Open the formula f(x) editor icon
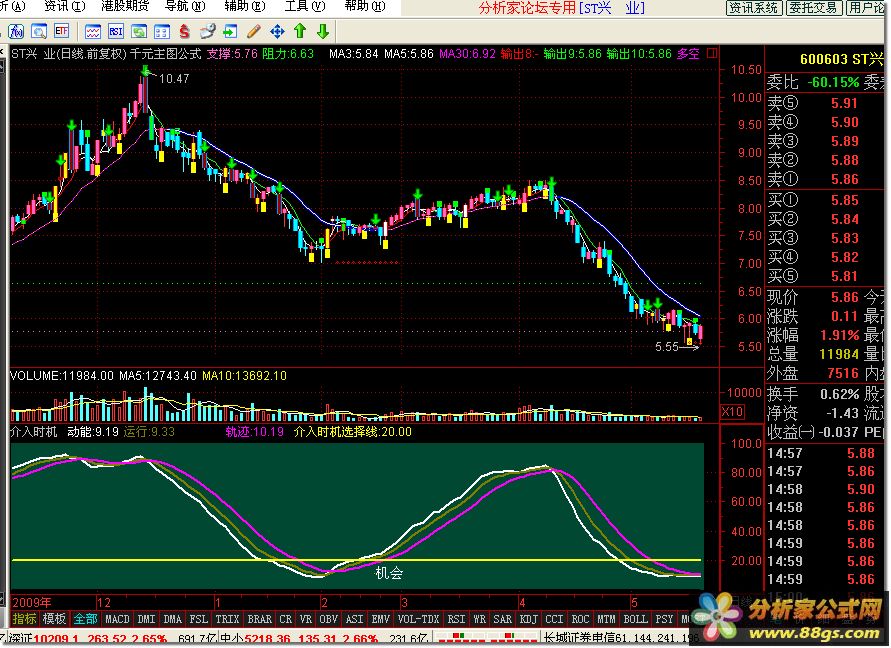The width and height of the screenshot is (891, 648). click(16, 31)
